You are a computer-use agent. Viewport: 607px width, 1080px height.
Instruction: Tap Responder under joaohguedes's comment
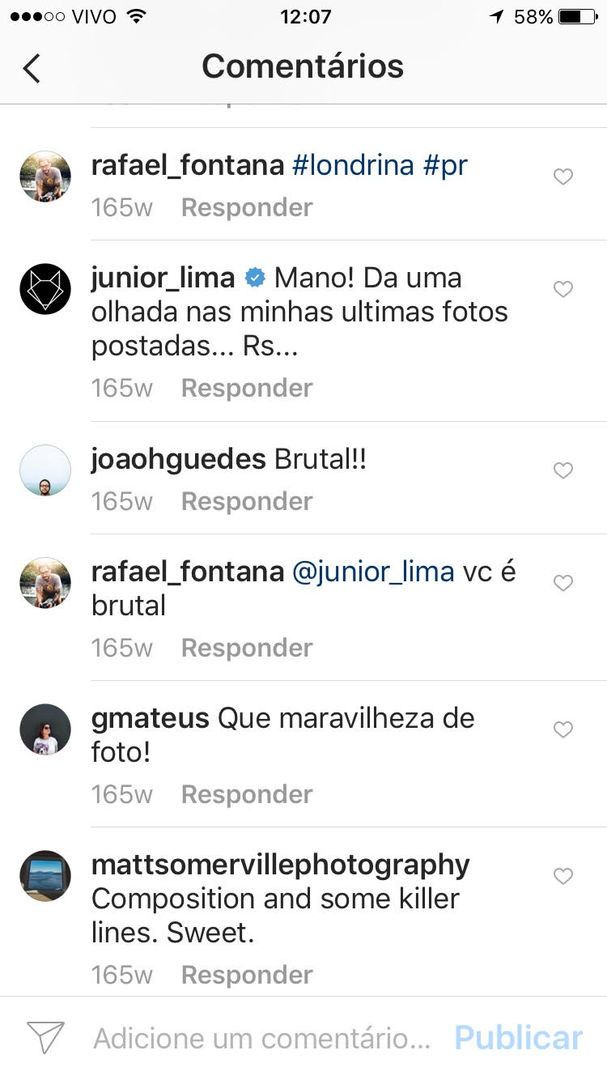click(x=246, y=501)
